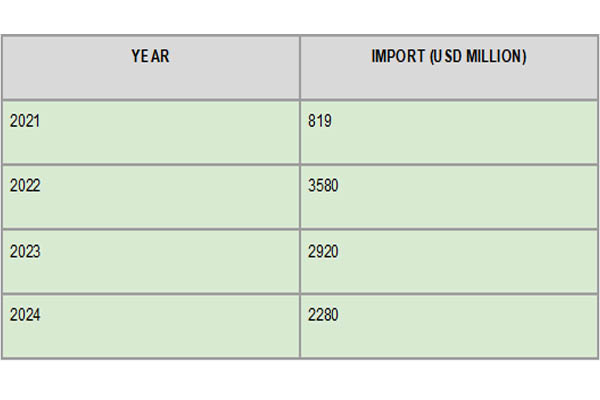Click the 3580 import value
This screenshot has height=400, width=600.
(x=323, y=186)
